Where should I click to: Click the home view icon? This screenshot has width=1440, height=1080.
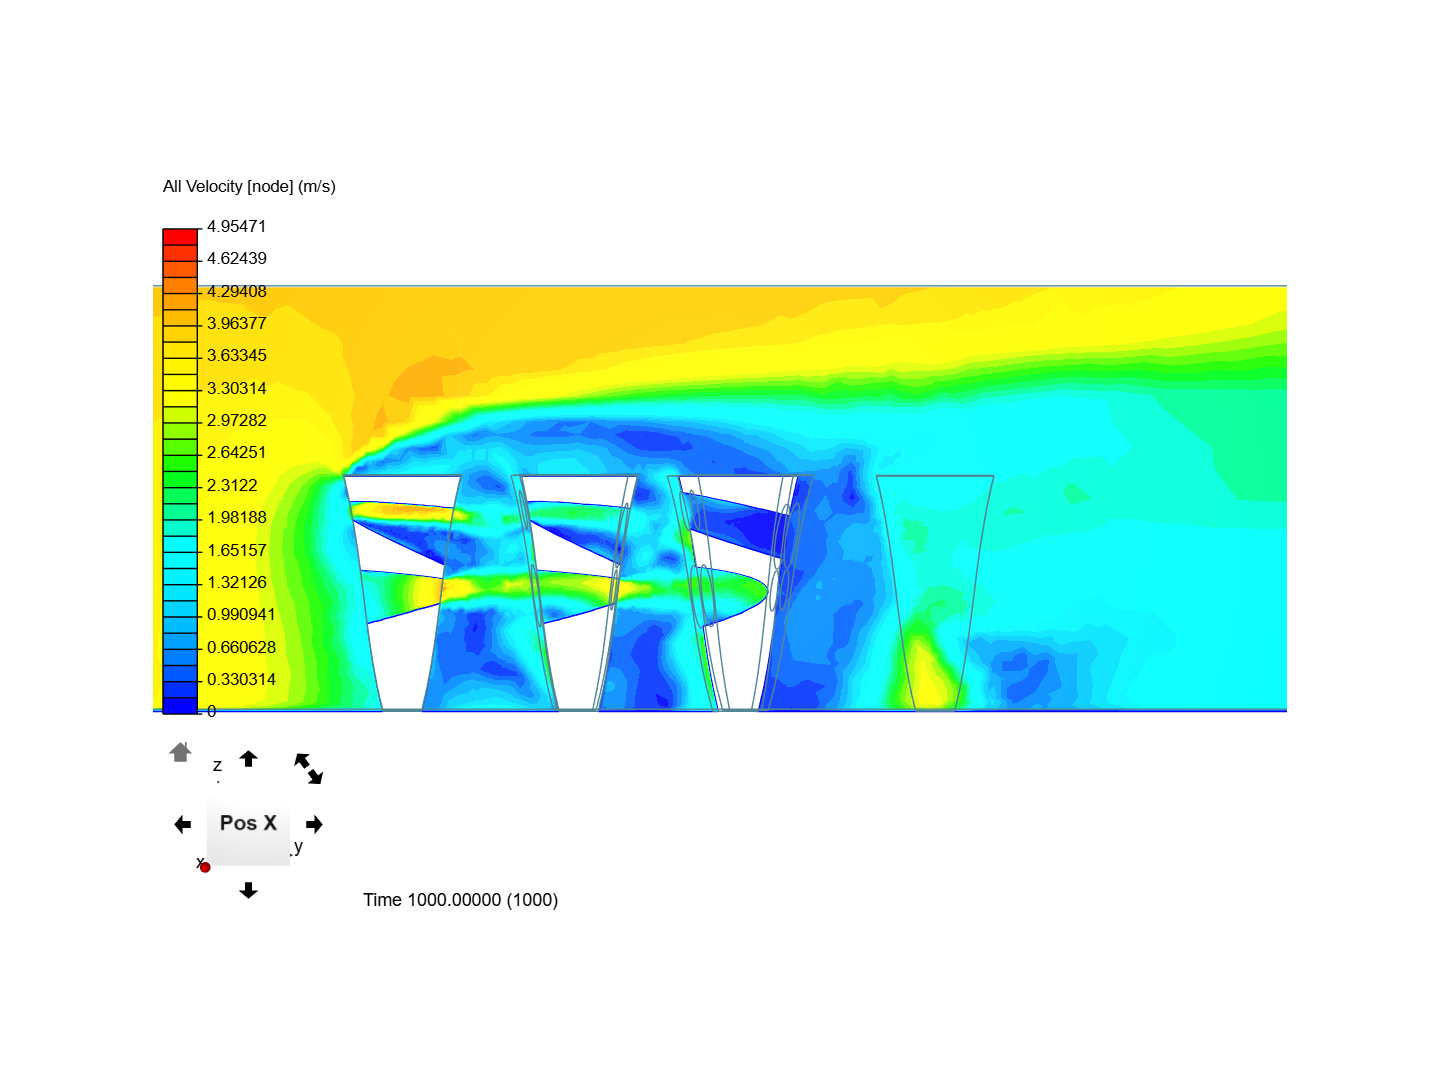pyautogui.click(x=180, y=752)
